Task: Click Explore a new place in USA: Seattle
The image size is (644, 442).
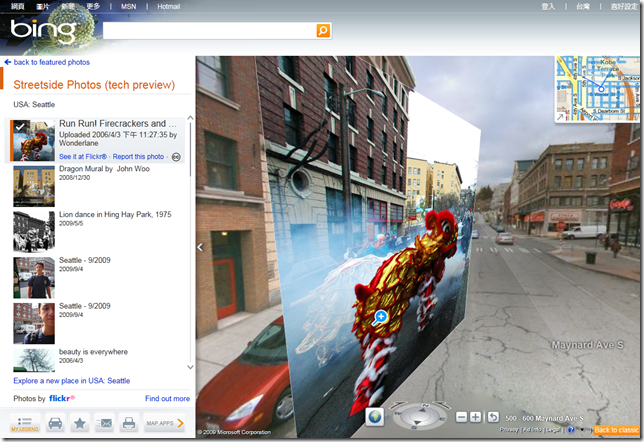Action: [x=71, y=381]
